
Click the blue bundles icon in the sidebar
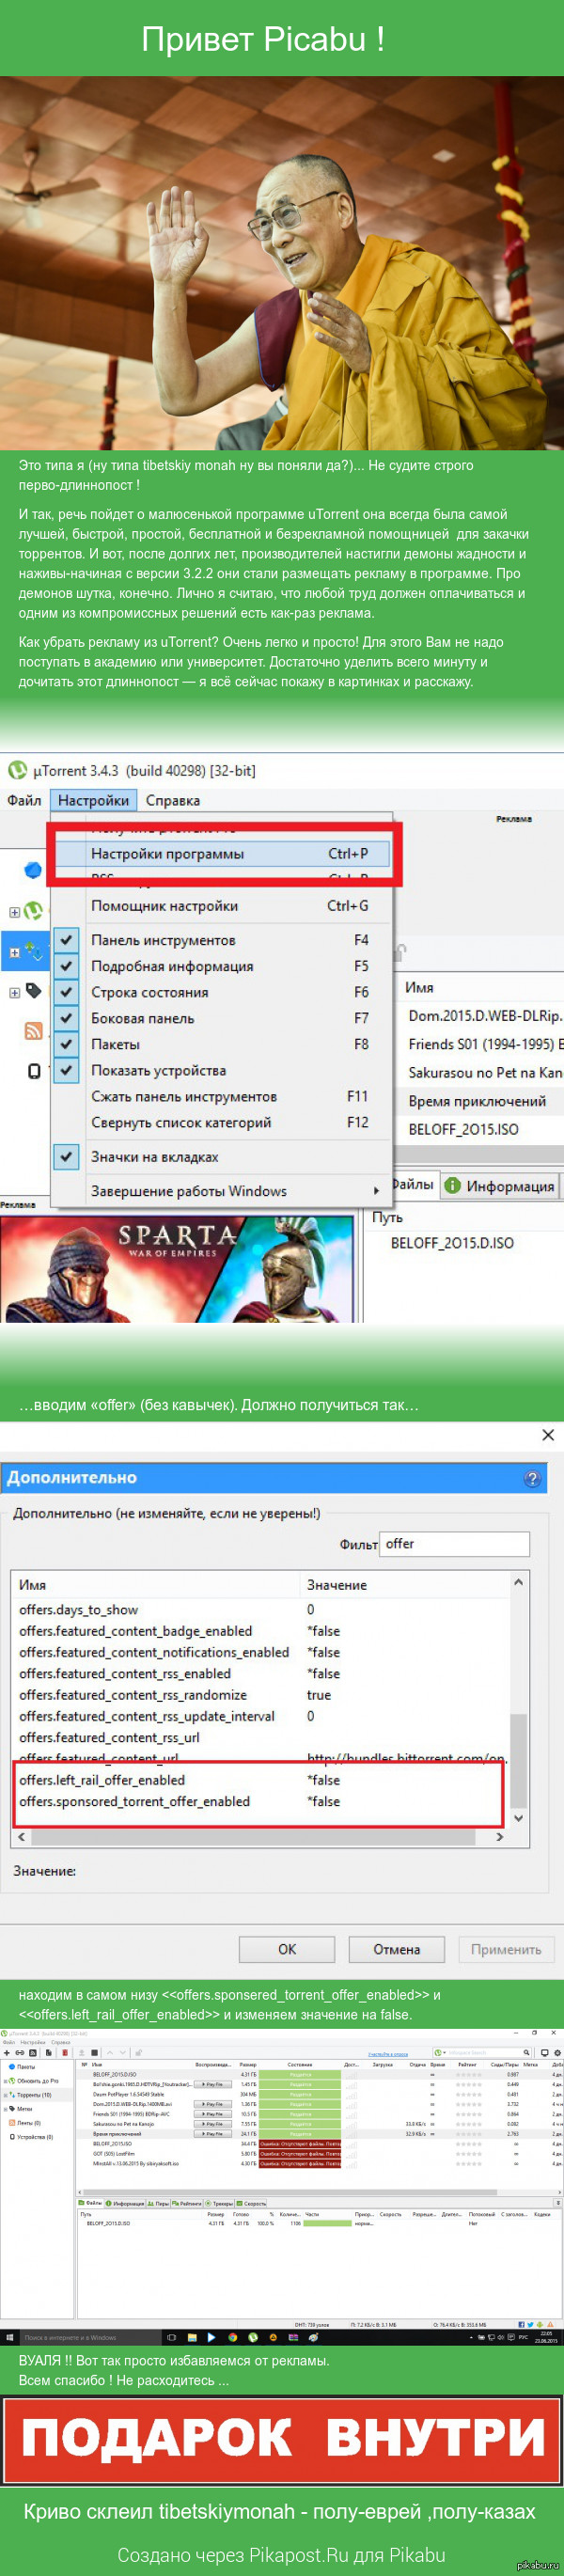pos(33,870)
